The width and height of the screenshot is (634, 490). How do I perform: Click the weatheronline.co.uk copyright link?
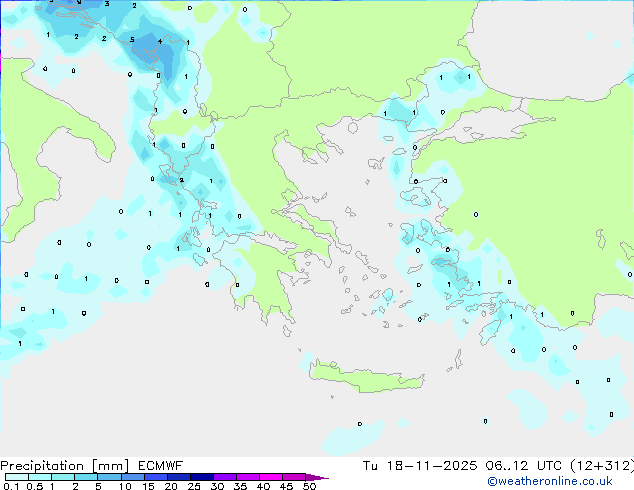[x=550, y=481]
